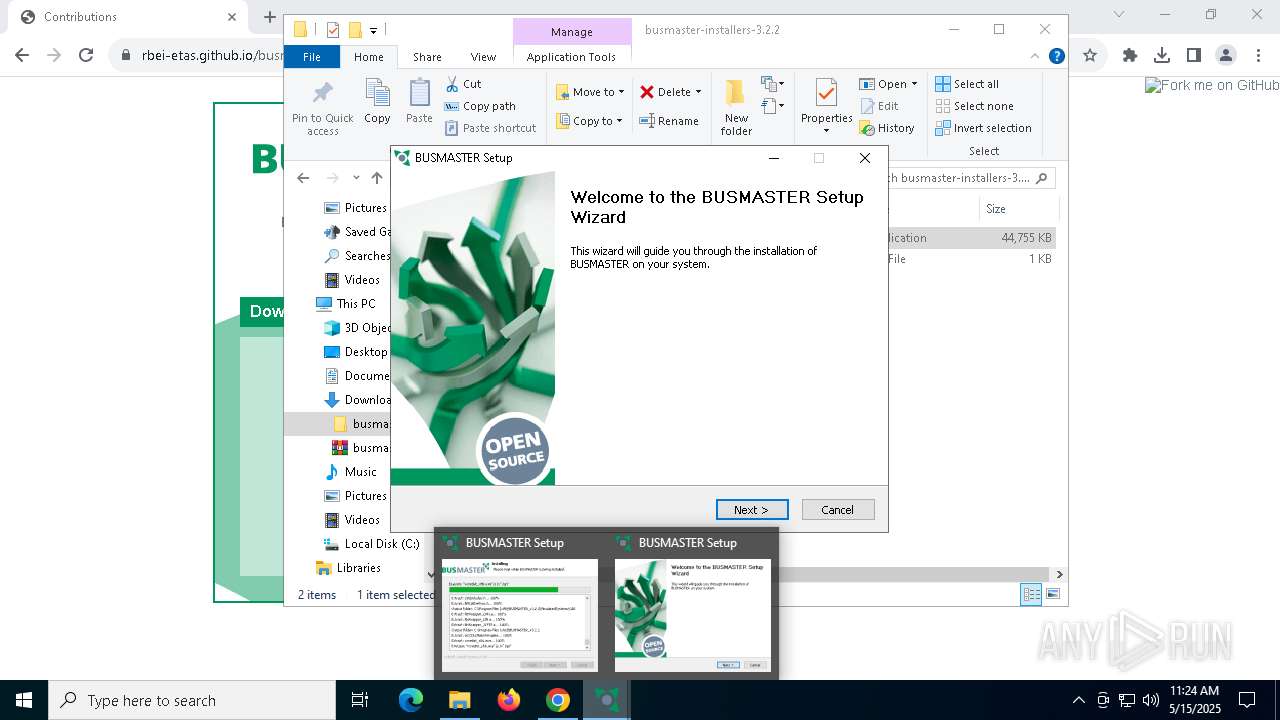1280x720 pixels.
Task: Click the Copy icon in ribbon
Action: click(x=377, y=102)
